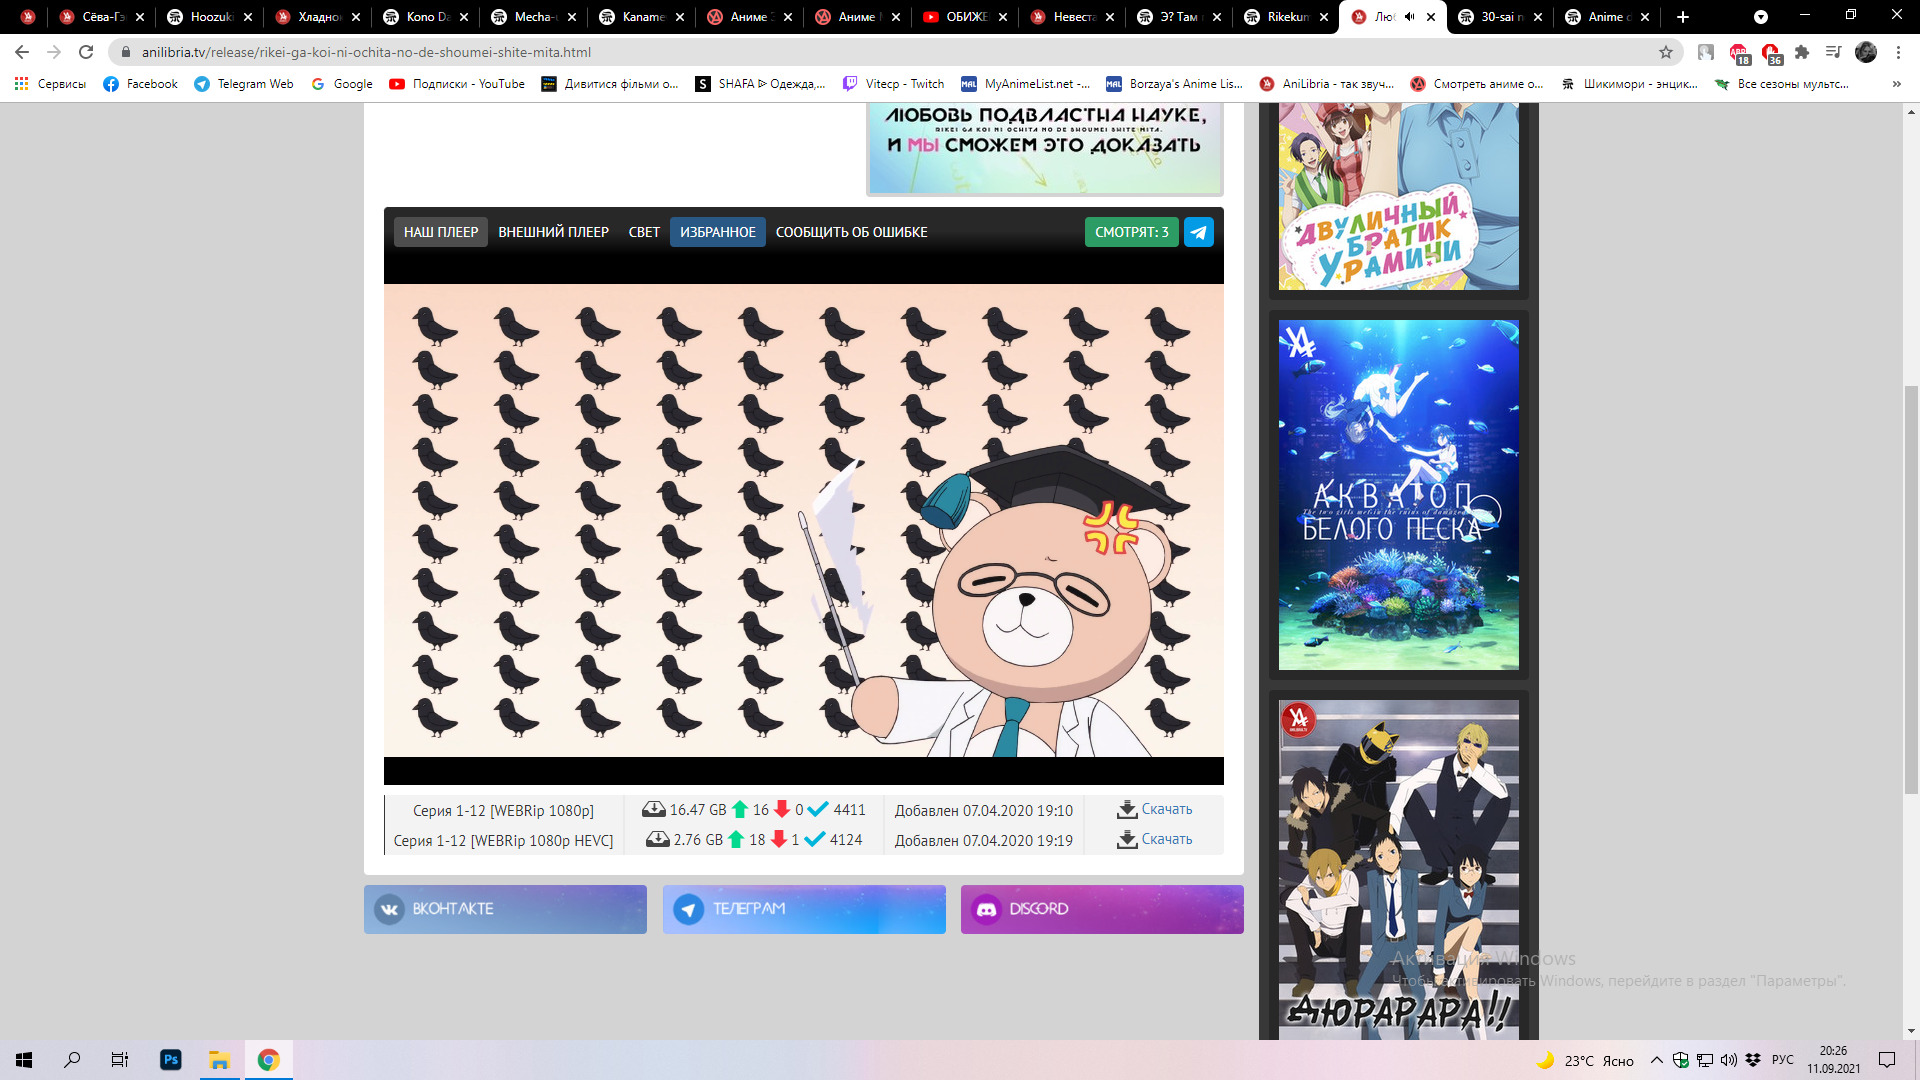The width and height of the screenshot is (1920, 1080).
Task: Switch to the Rikekun browser tab
Action: (1285, 17)
